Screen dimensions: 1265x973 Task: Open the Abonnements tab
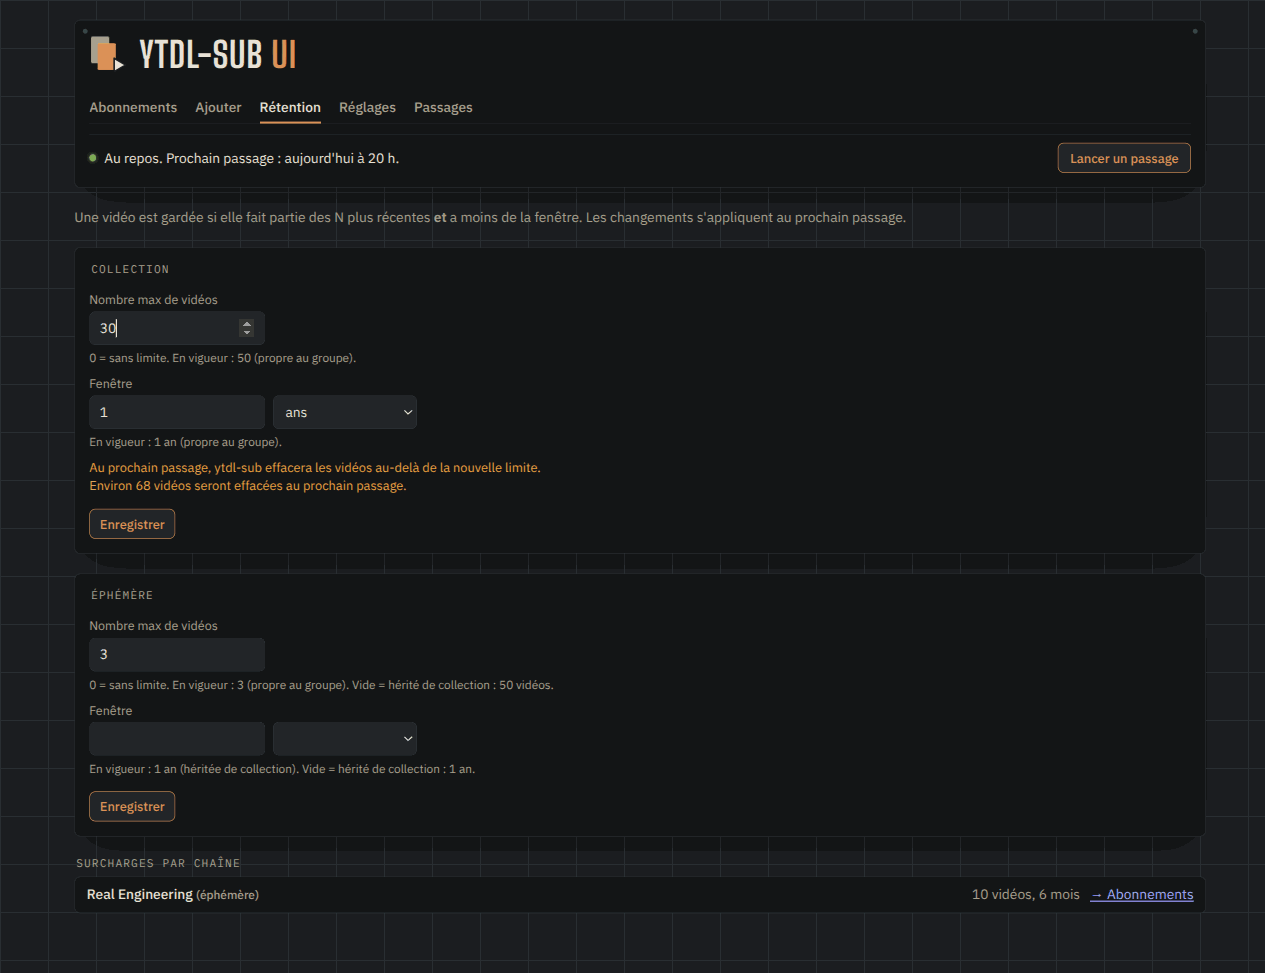(x=133, y=107)
